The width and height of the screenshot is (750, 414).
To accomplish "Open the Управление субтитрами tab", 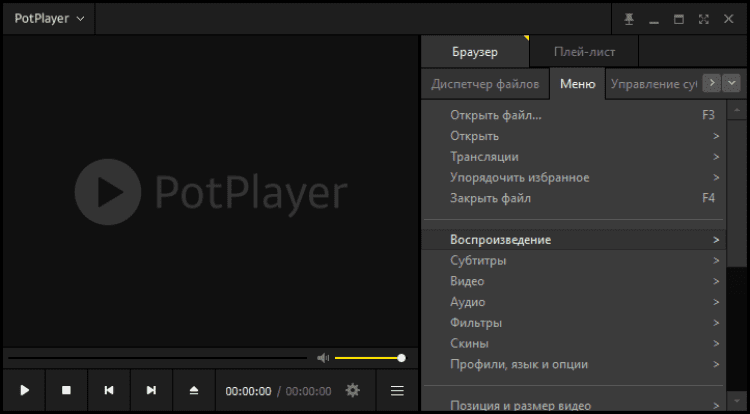I will [653, 84].
